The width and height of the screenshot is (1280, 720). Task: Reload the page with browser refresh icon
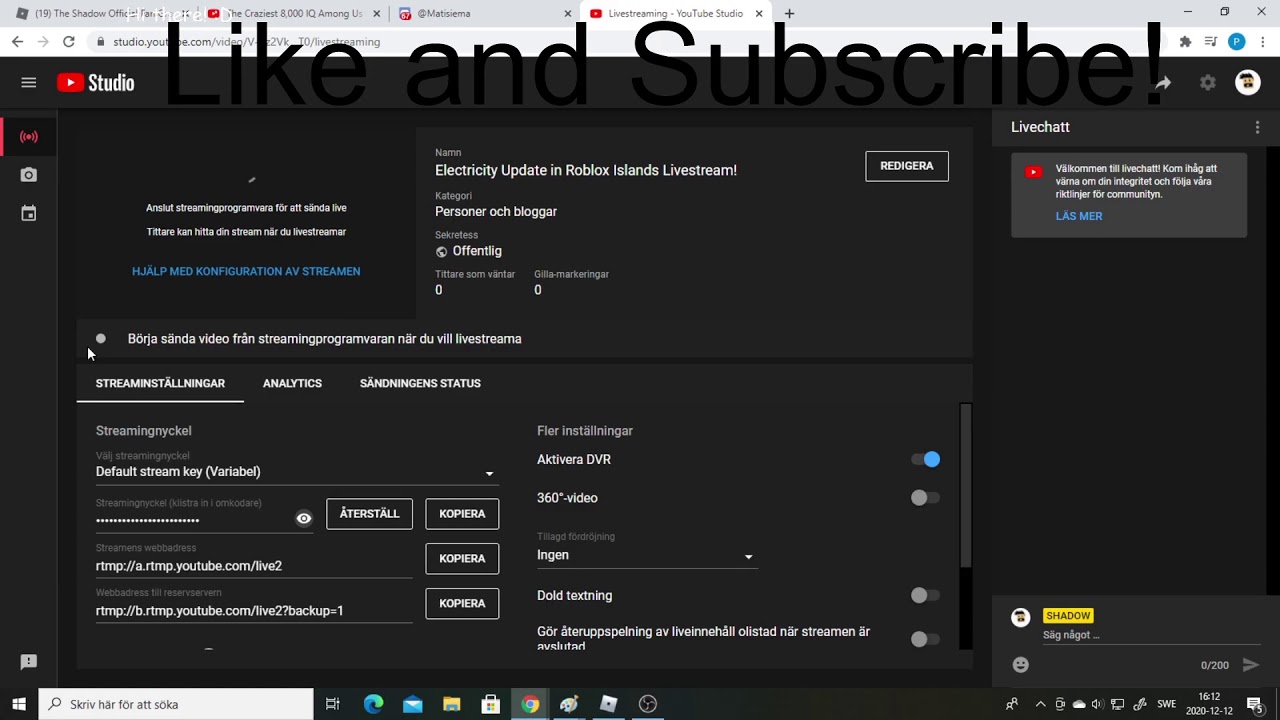click(68, 42)
